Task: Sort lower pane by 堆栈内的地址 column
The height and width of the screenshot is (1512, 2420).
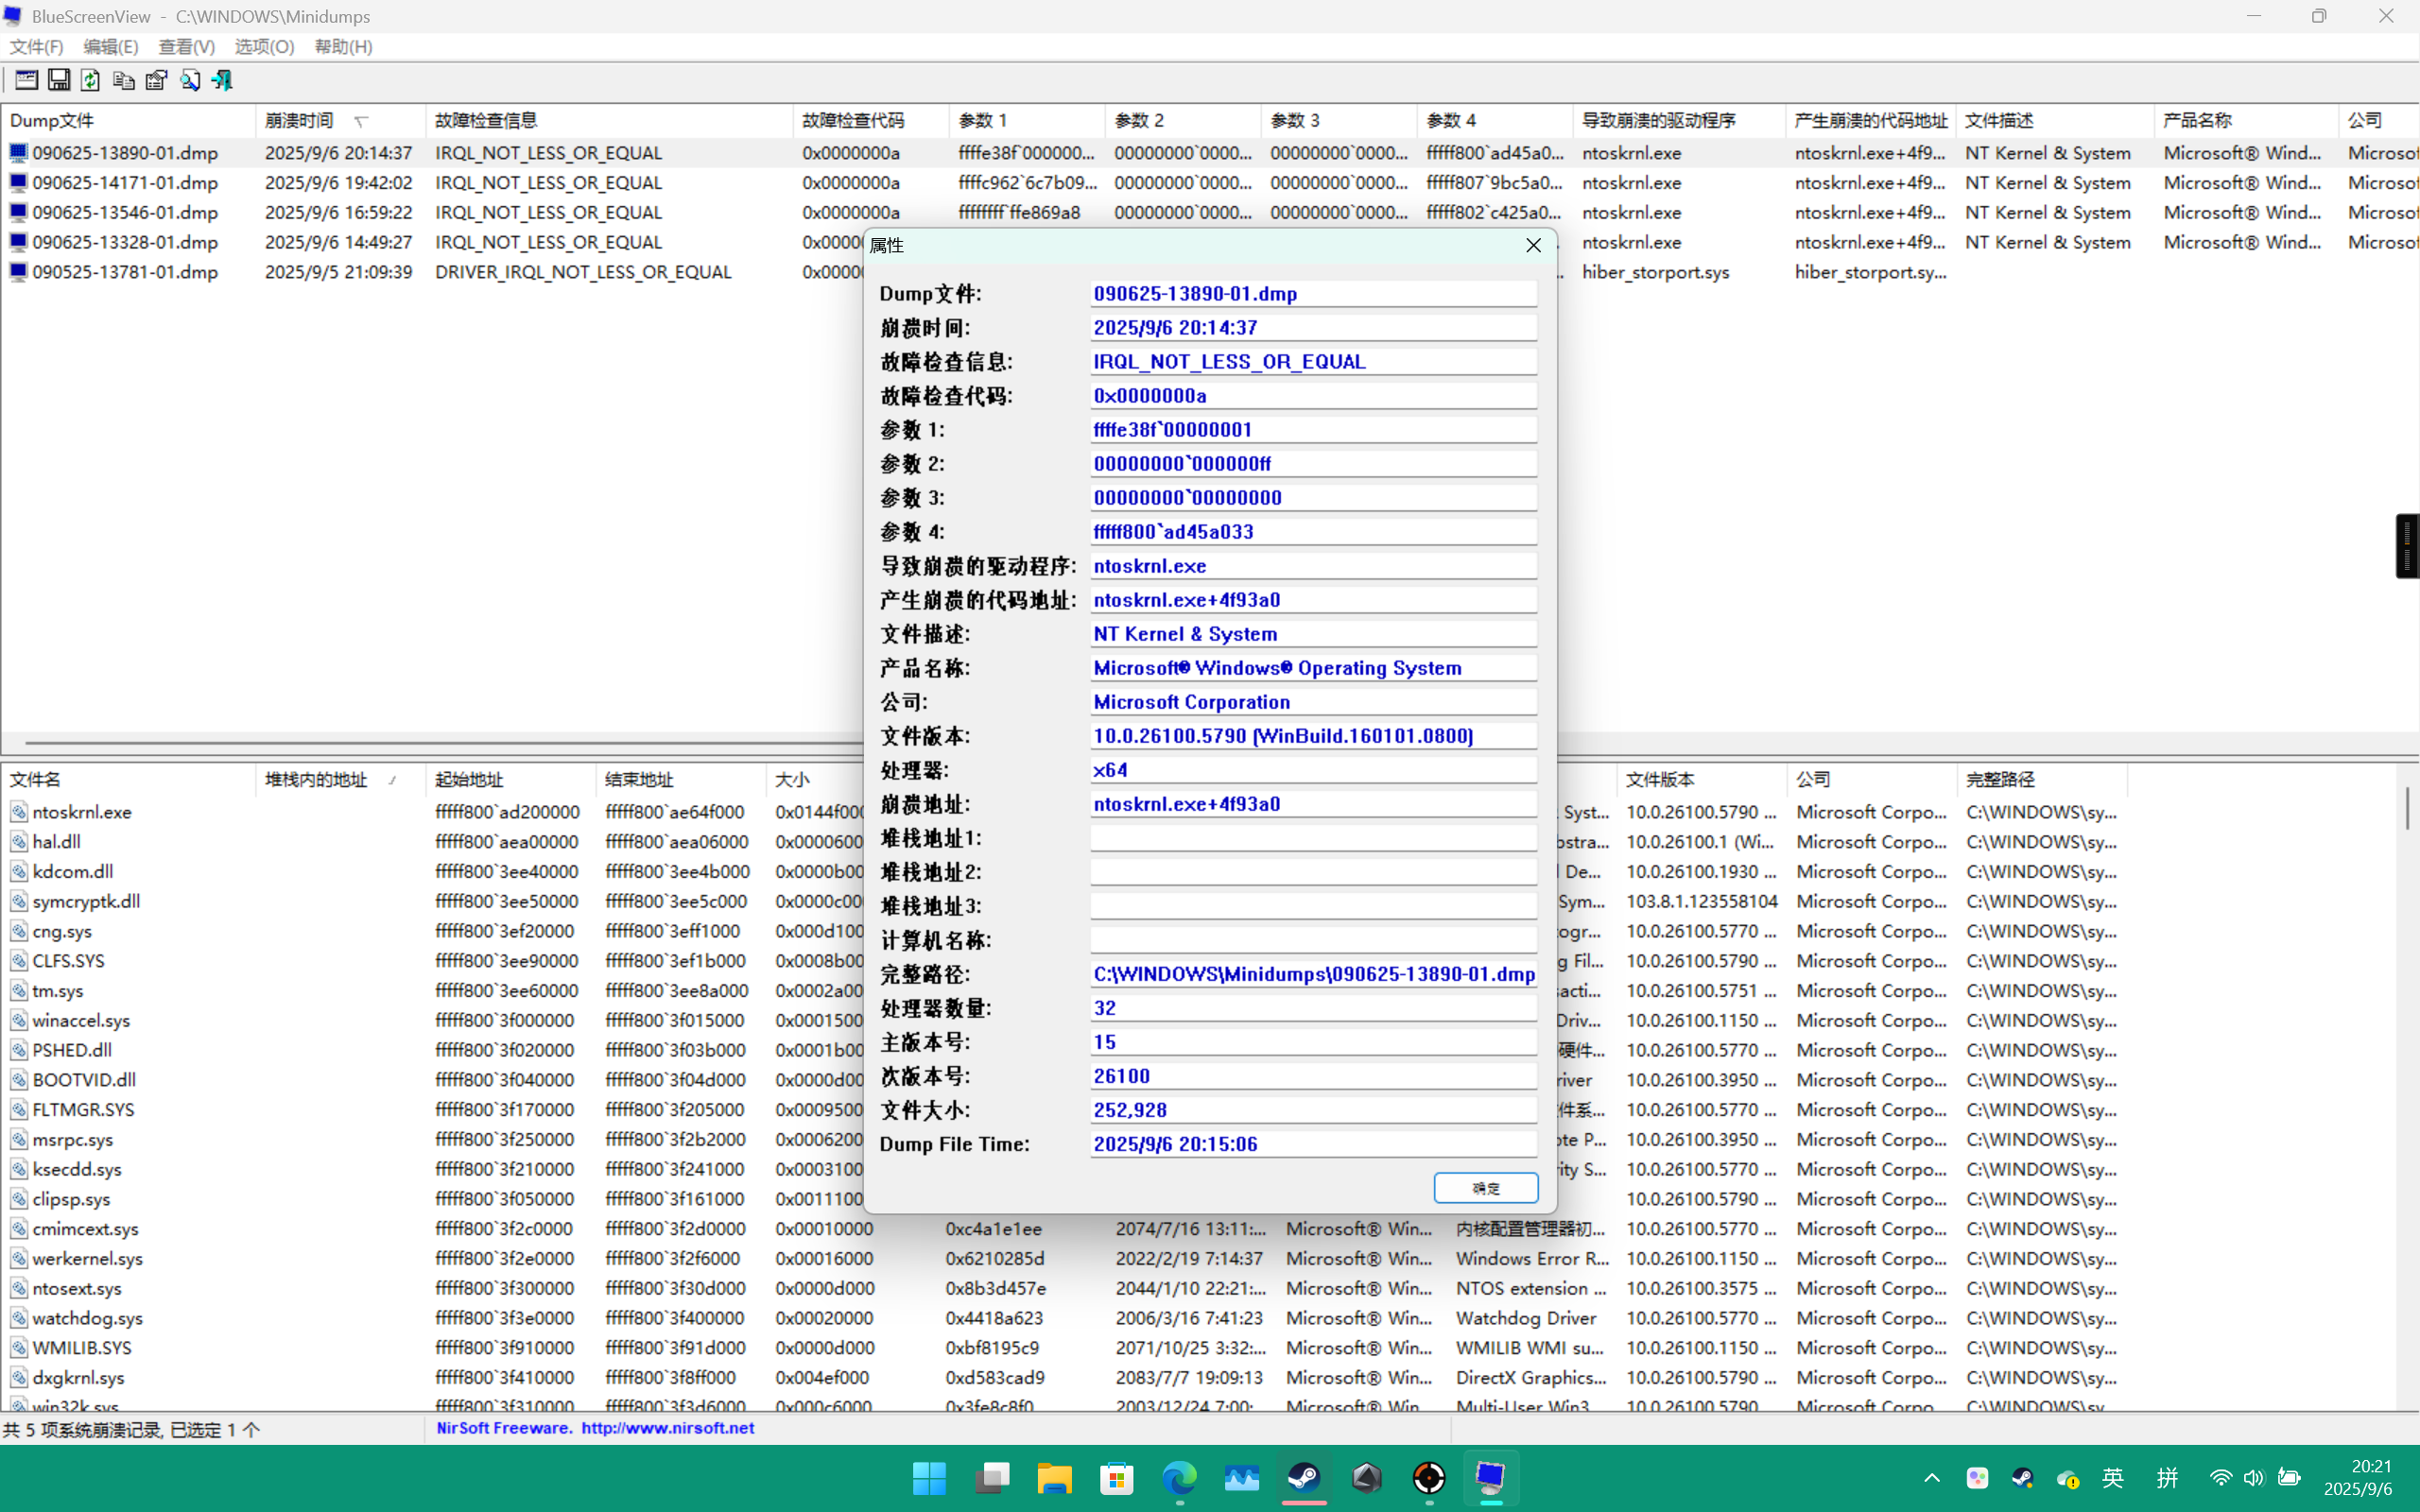Action: tap(317, 779)
